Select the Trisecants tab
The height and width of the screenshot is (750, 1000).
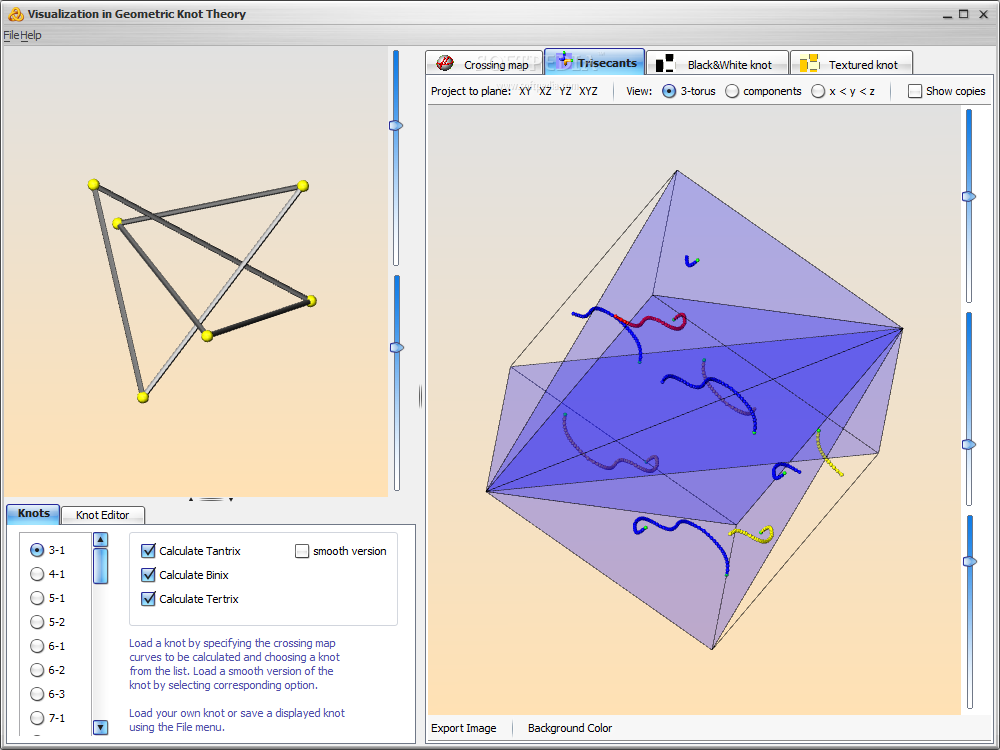594,62
